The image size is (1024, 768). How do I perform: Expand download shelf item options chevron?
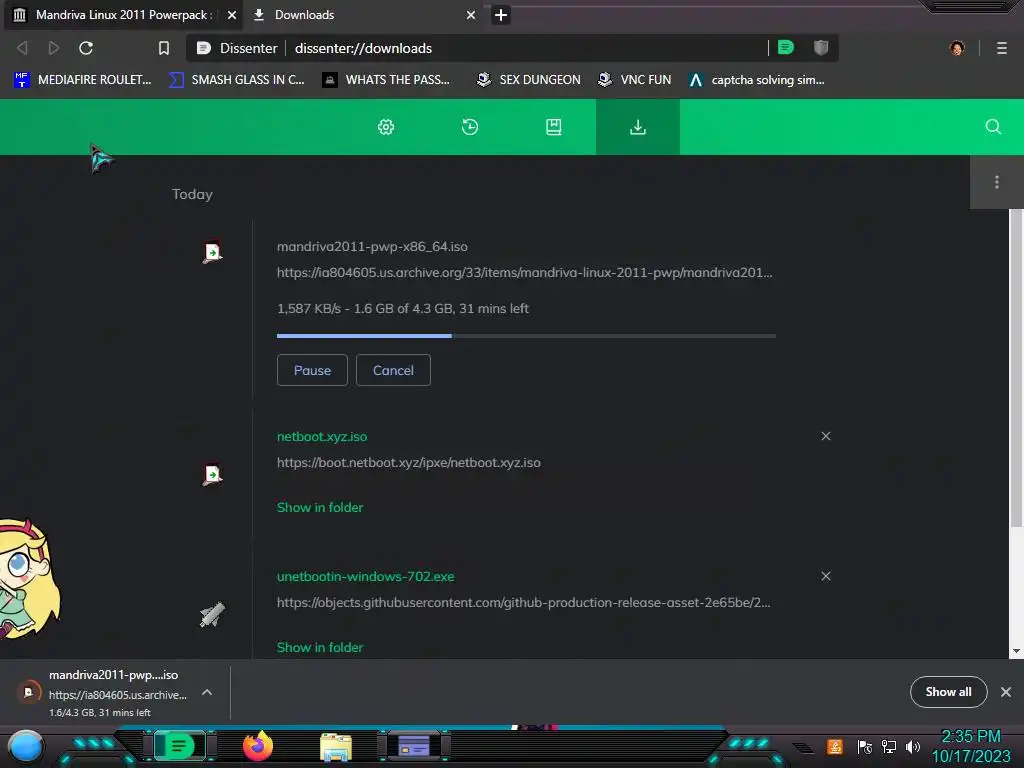tap(207, 692)
